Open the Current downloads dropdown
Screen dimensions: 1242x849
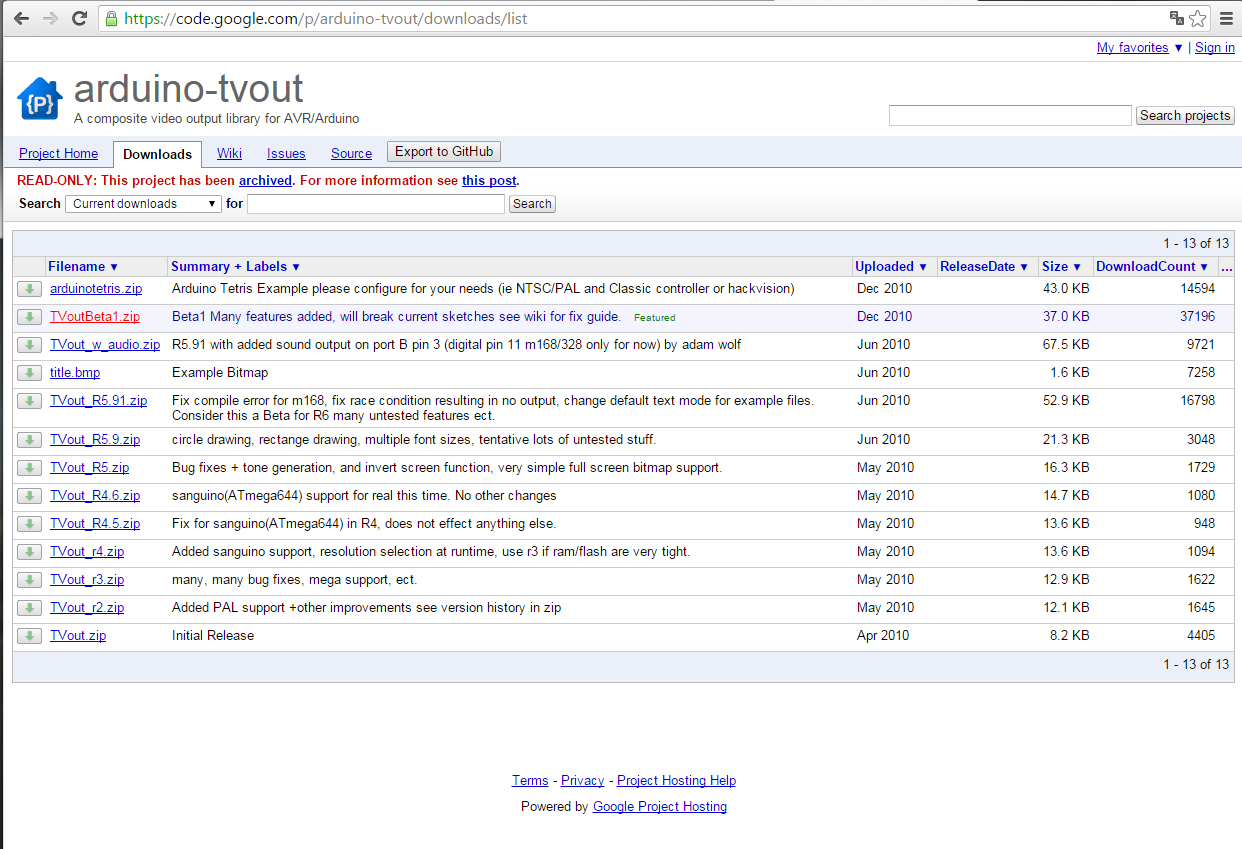tap(143, 204)
